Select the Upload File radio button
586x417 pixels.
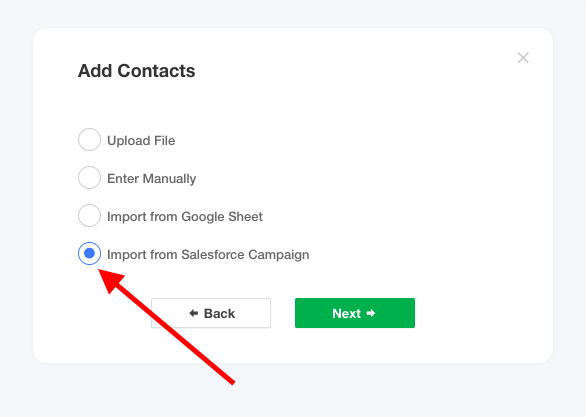click(89, 139)
